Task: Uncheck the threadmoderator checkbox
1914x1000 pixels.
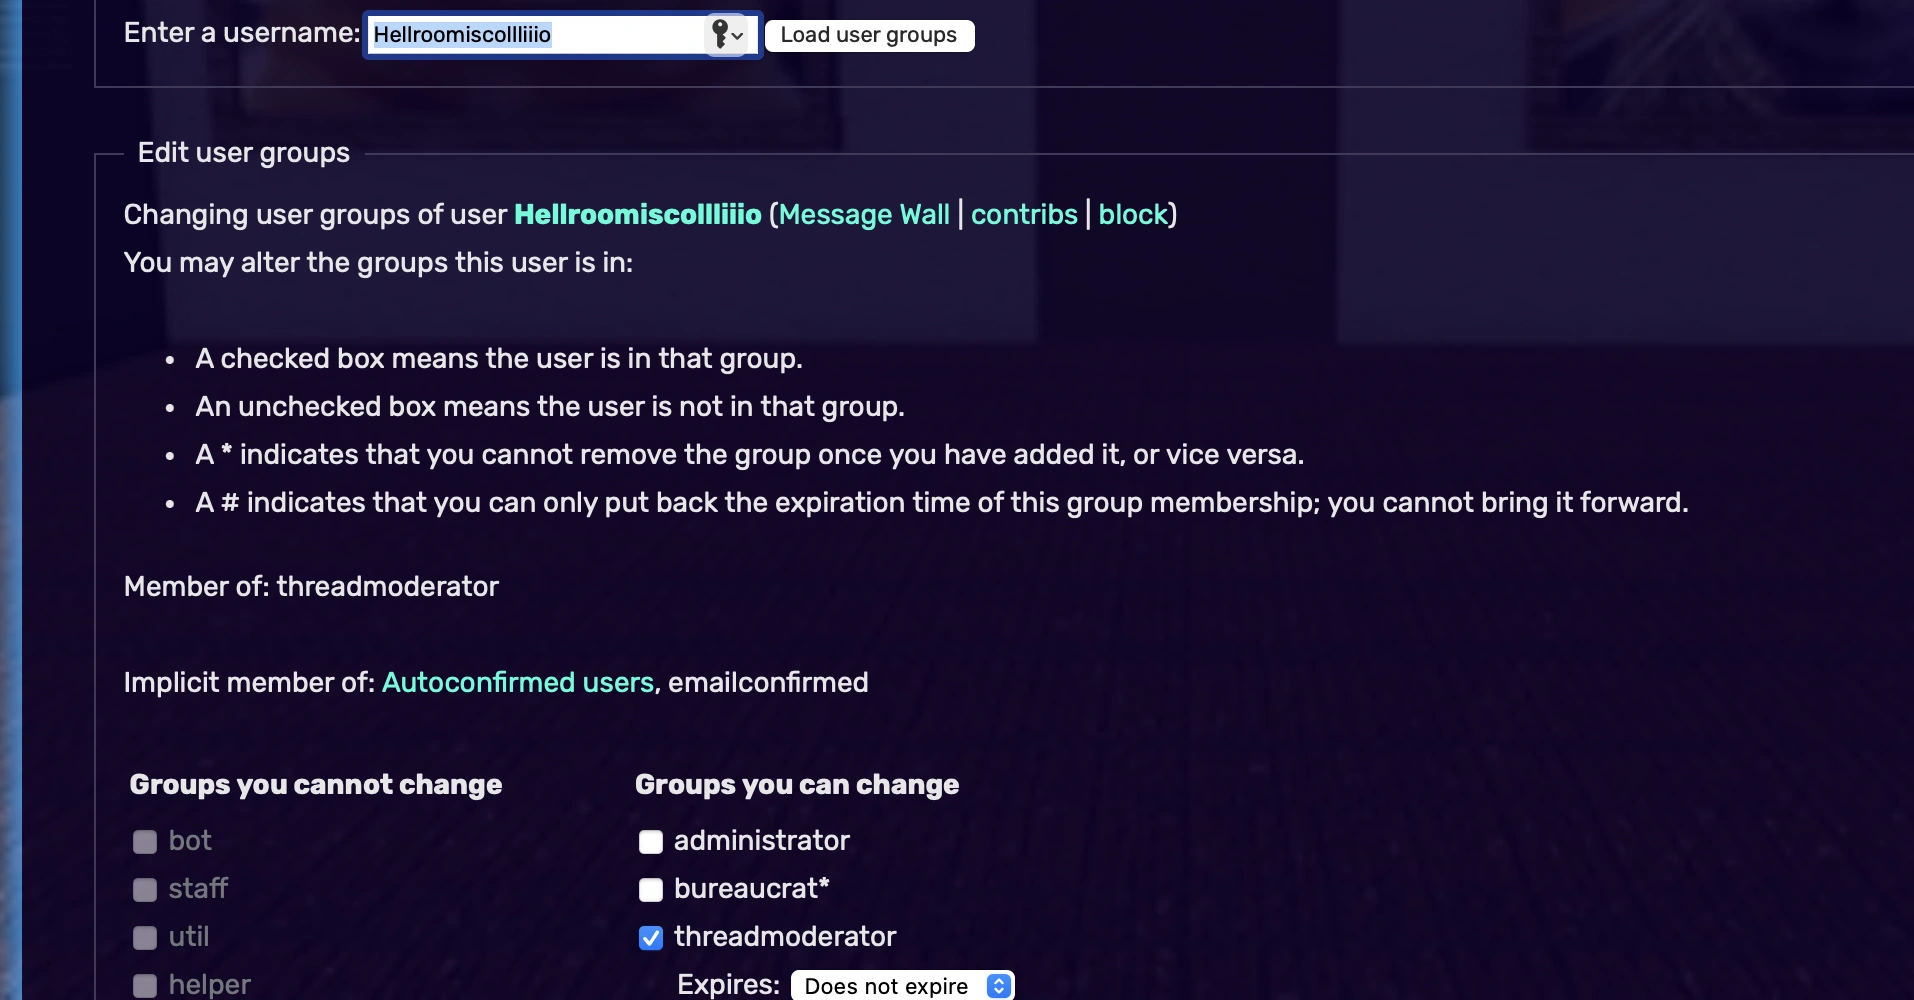Action: tap(651, 937)
